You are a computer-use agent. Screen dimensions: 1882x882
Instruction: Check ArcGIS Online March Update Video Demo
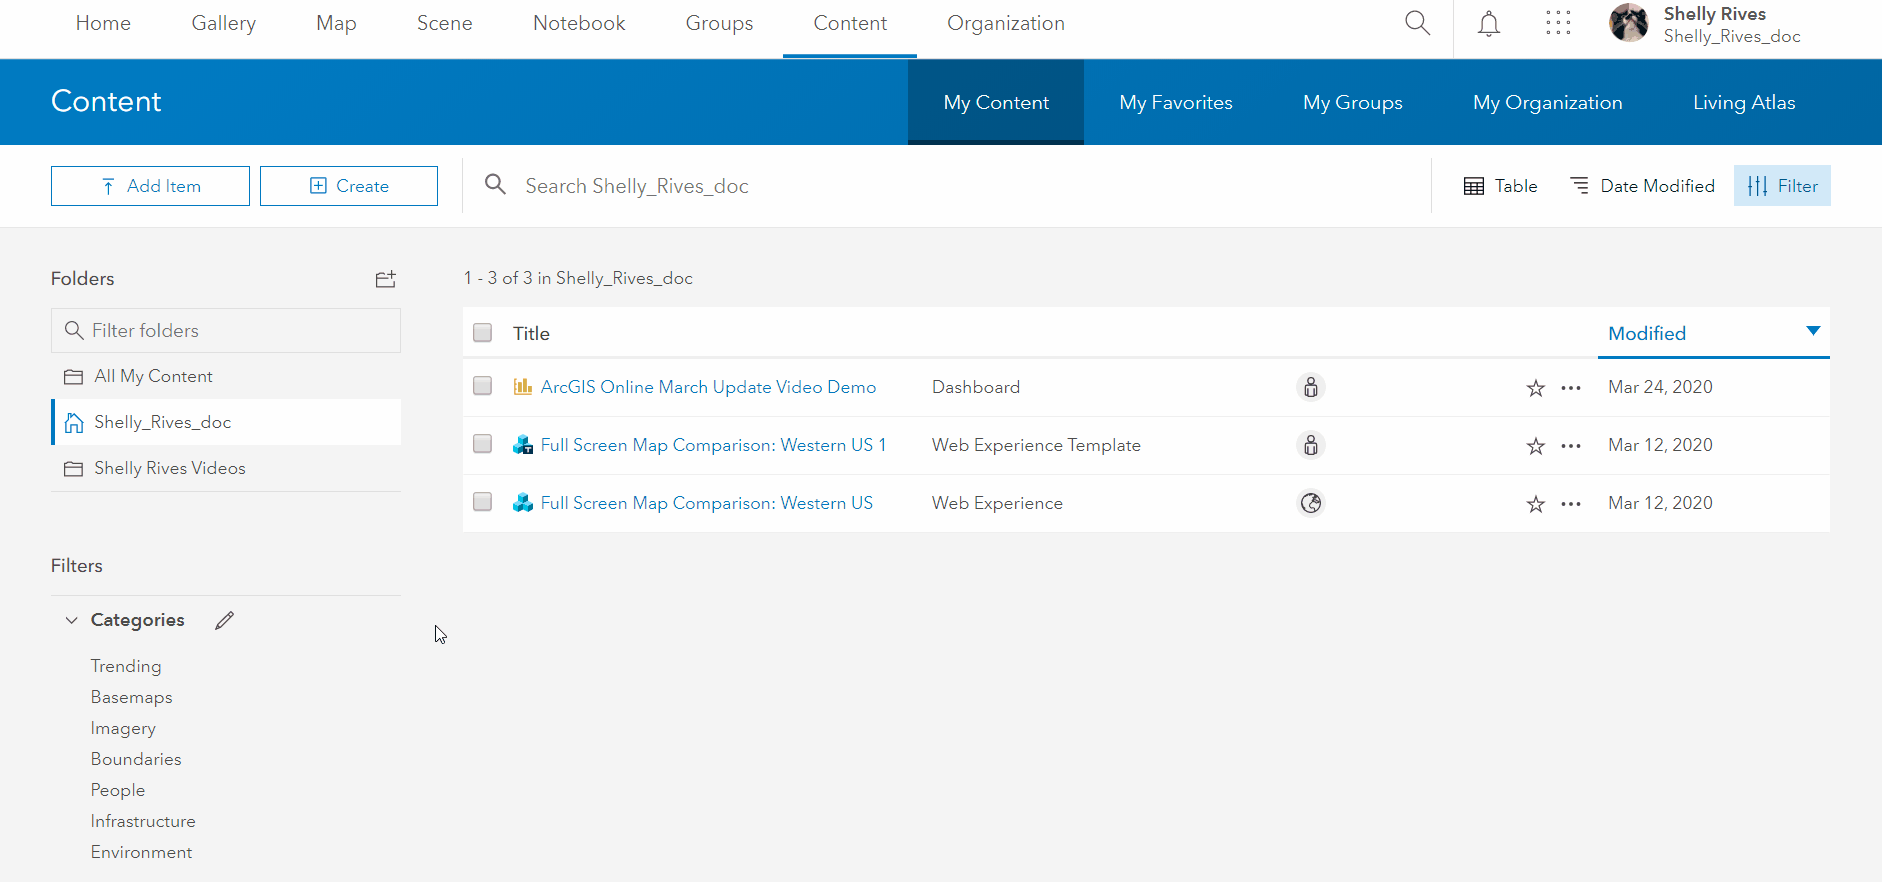[483, 386]
